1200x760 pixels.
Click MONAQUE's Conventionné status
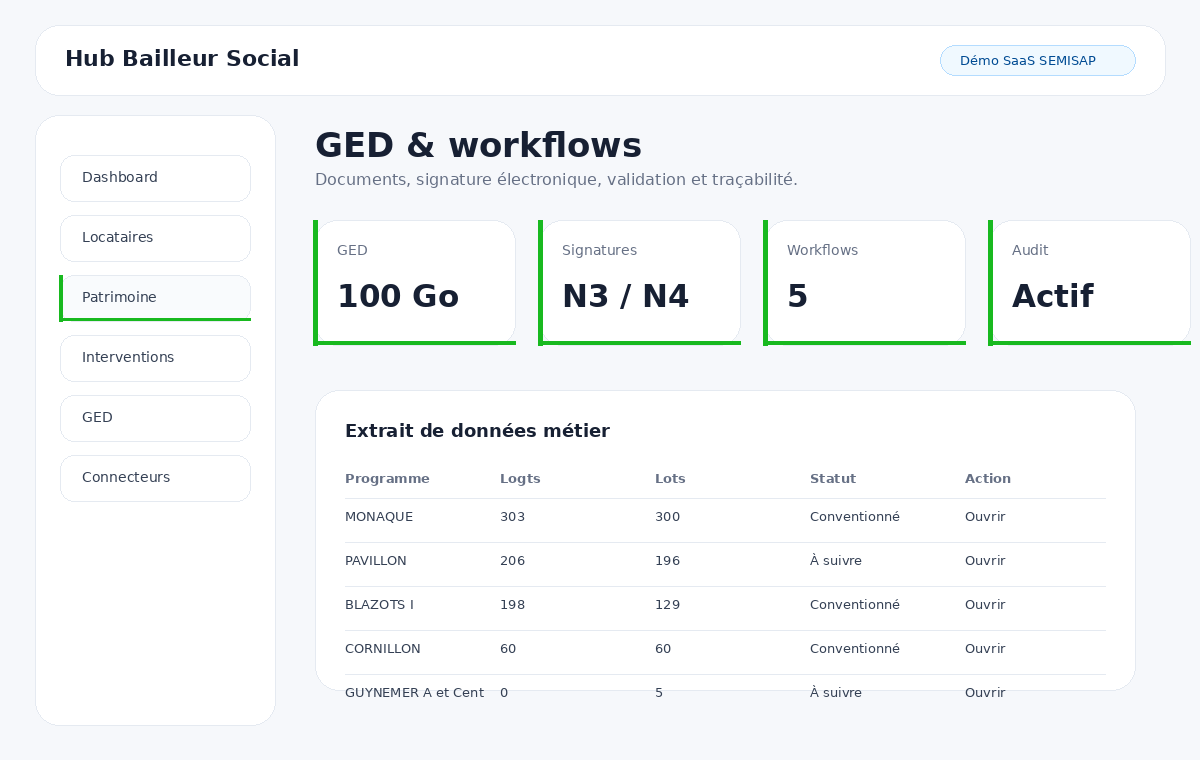tap(855, 517)
